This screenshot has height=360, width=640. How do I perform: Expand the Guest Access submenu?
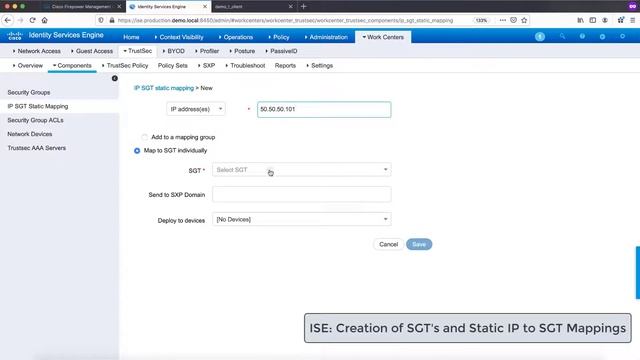[92, 51]
